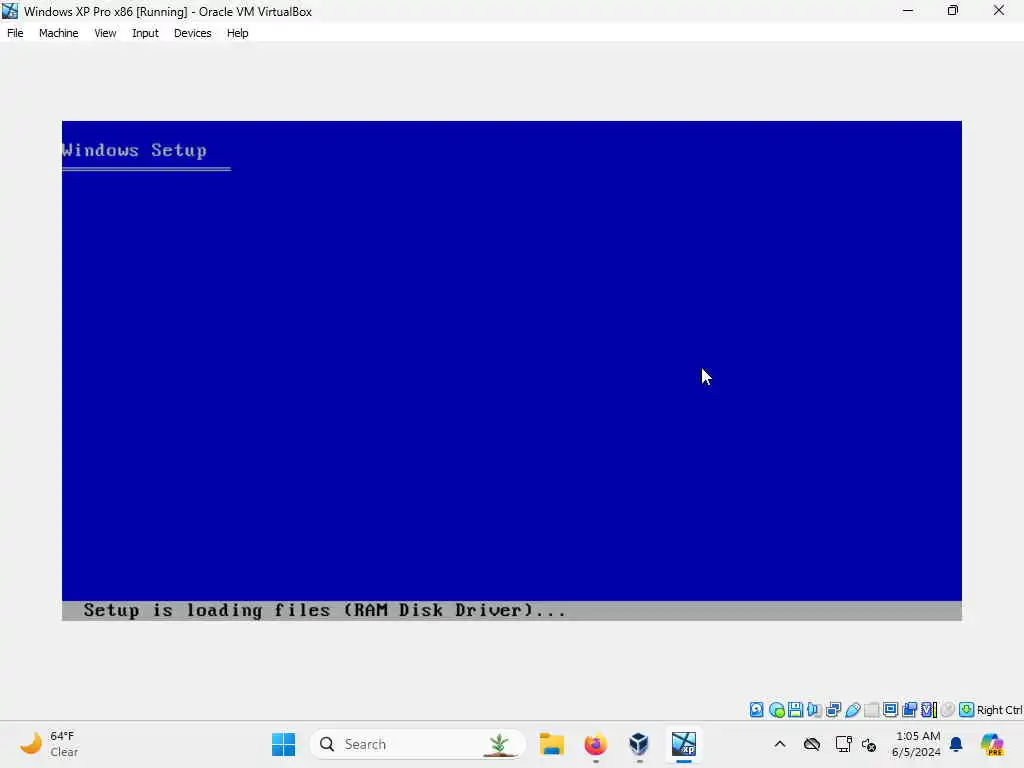Click the audio indicator in VirtualBox status bar
Viewport: 1024px width, 768px height.
pyautogui.click(x=814, y=710)
